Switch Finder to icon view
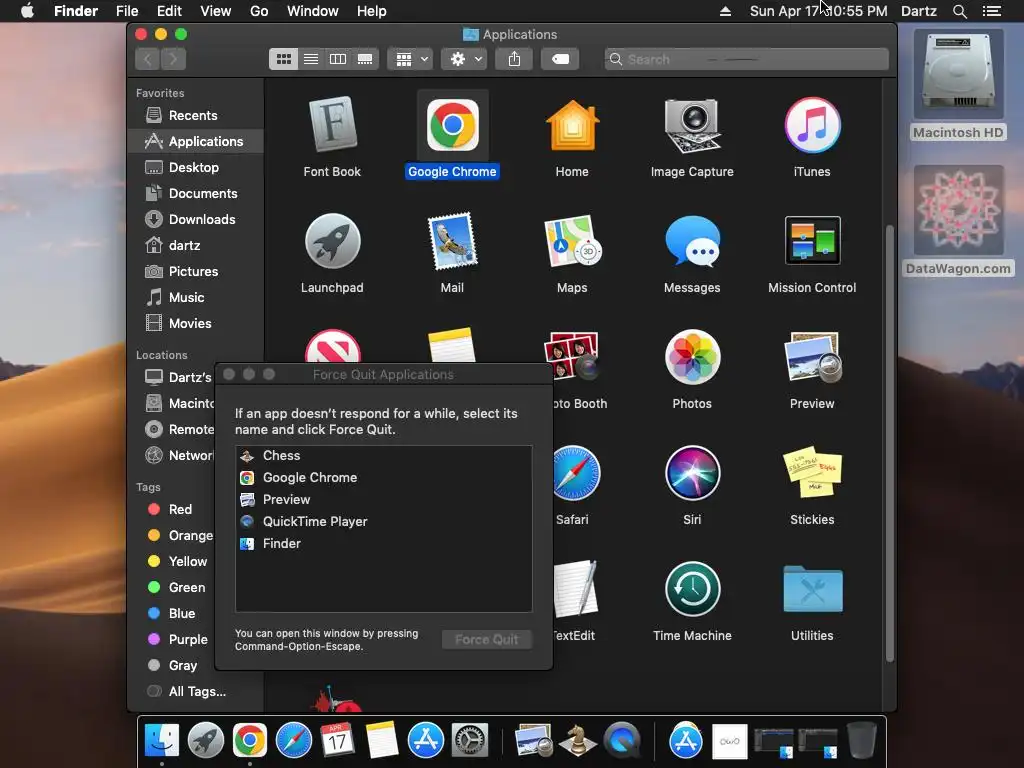This screenshot has height=768, width=1024. (284, 59)
